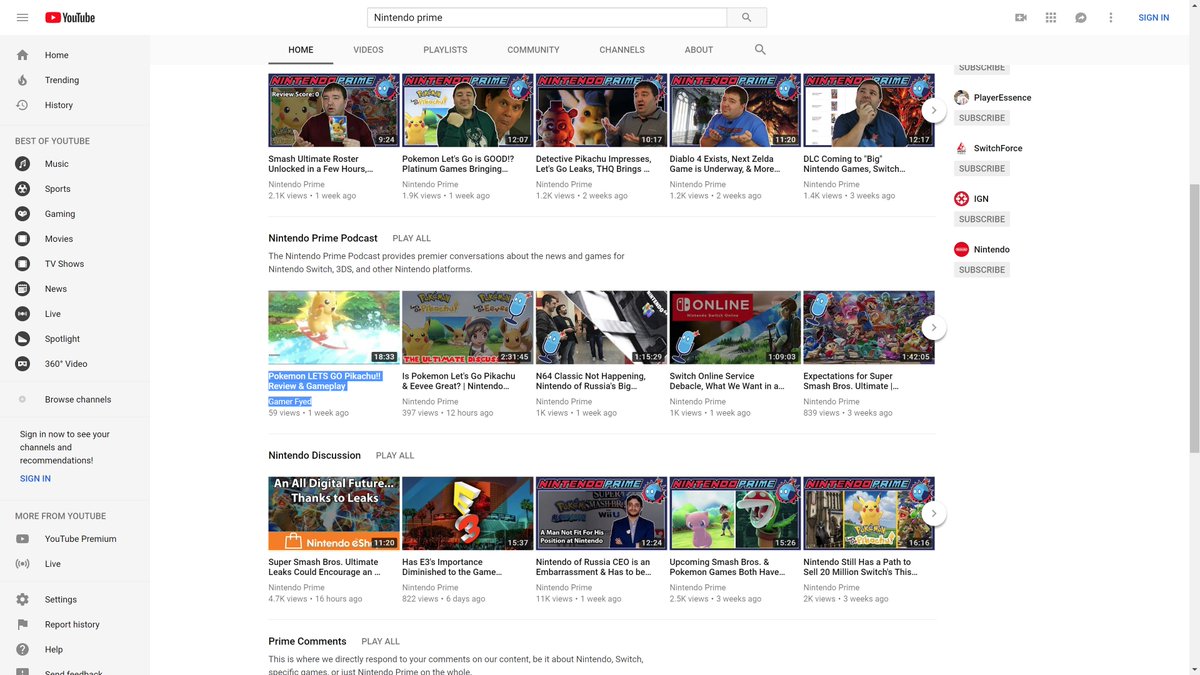Open the Nintendo Prime Podcast section heading

tap(323, 238)
